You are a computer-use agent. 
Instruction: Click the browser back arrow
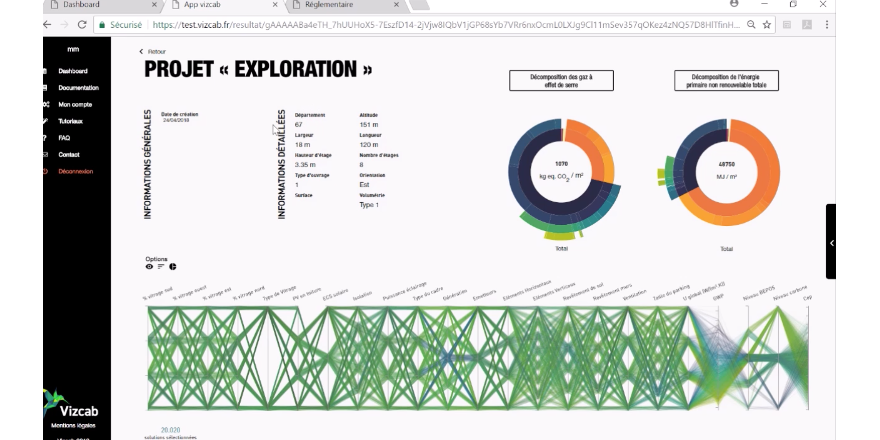coord(47,25)
